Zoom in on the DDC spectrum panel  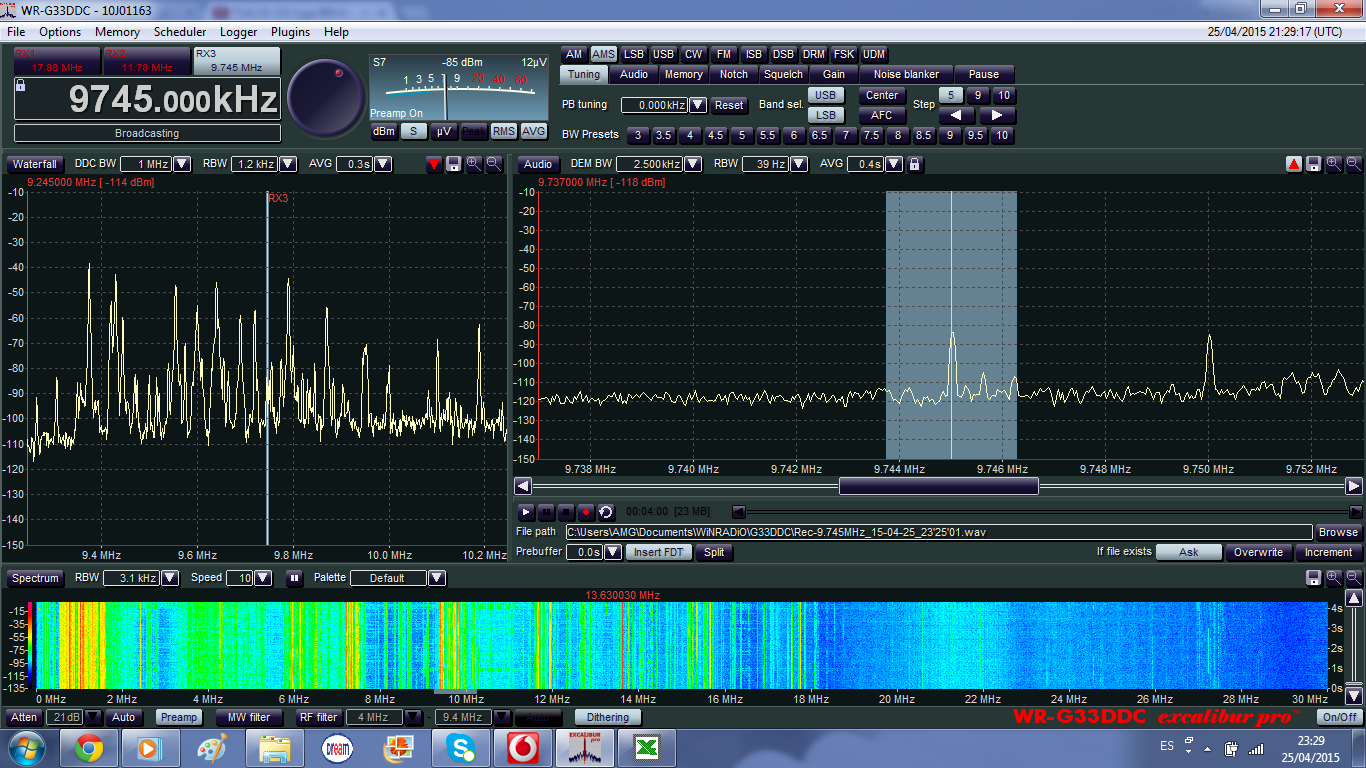point(473,164)
